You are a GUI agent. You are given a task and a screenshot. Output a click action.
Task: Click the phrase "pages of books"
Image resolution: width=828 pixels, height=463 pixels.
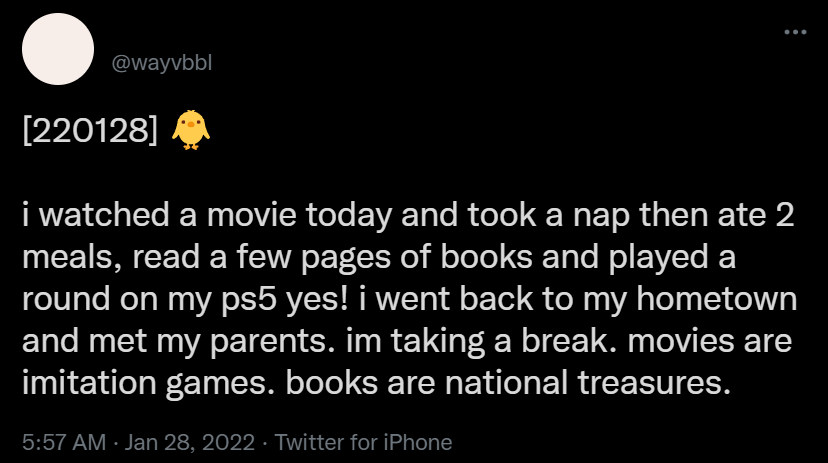(x=417, y=259)
